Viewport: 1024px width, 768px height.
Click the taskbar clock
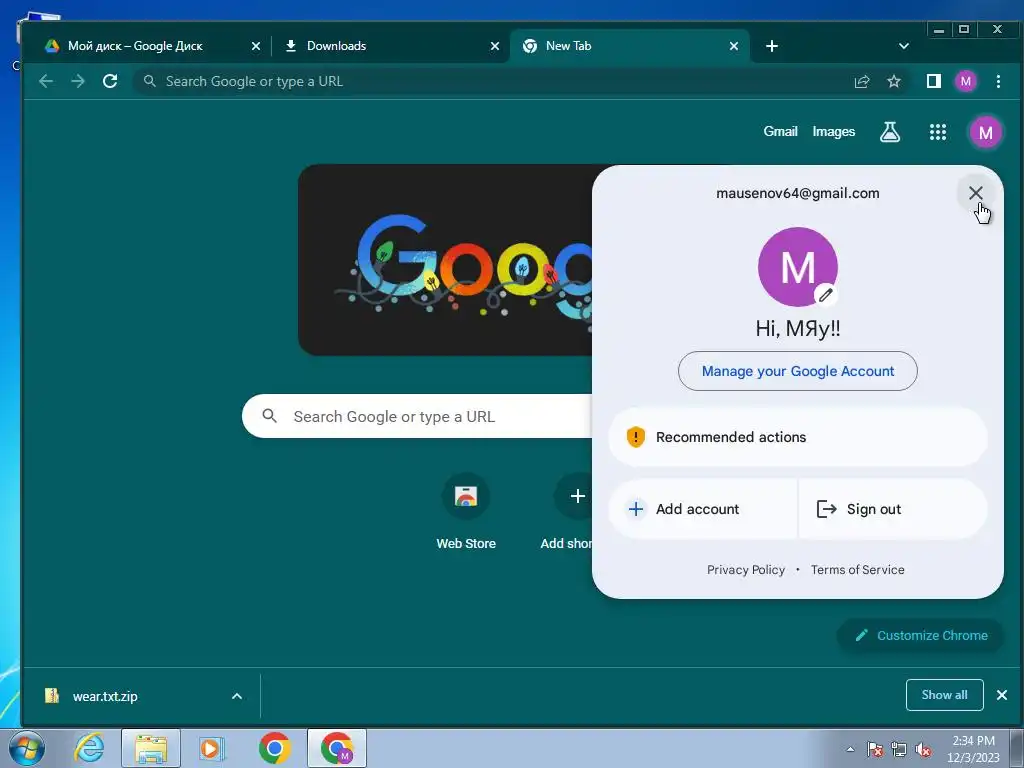(973, 749)
